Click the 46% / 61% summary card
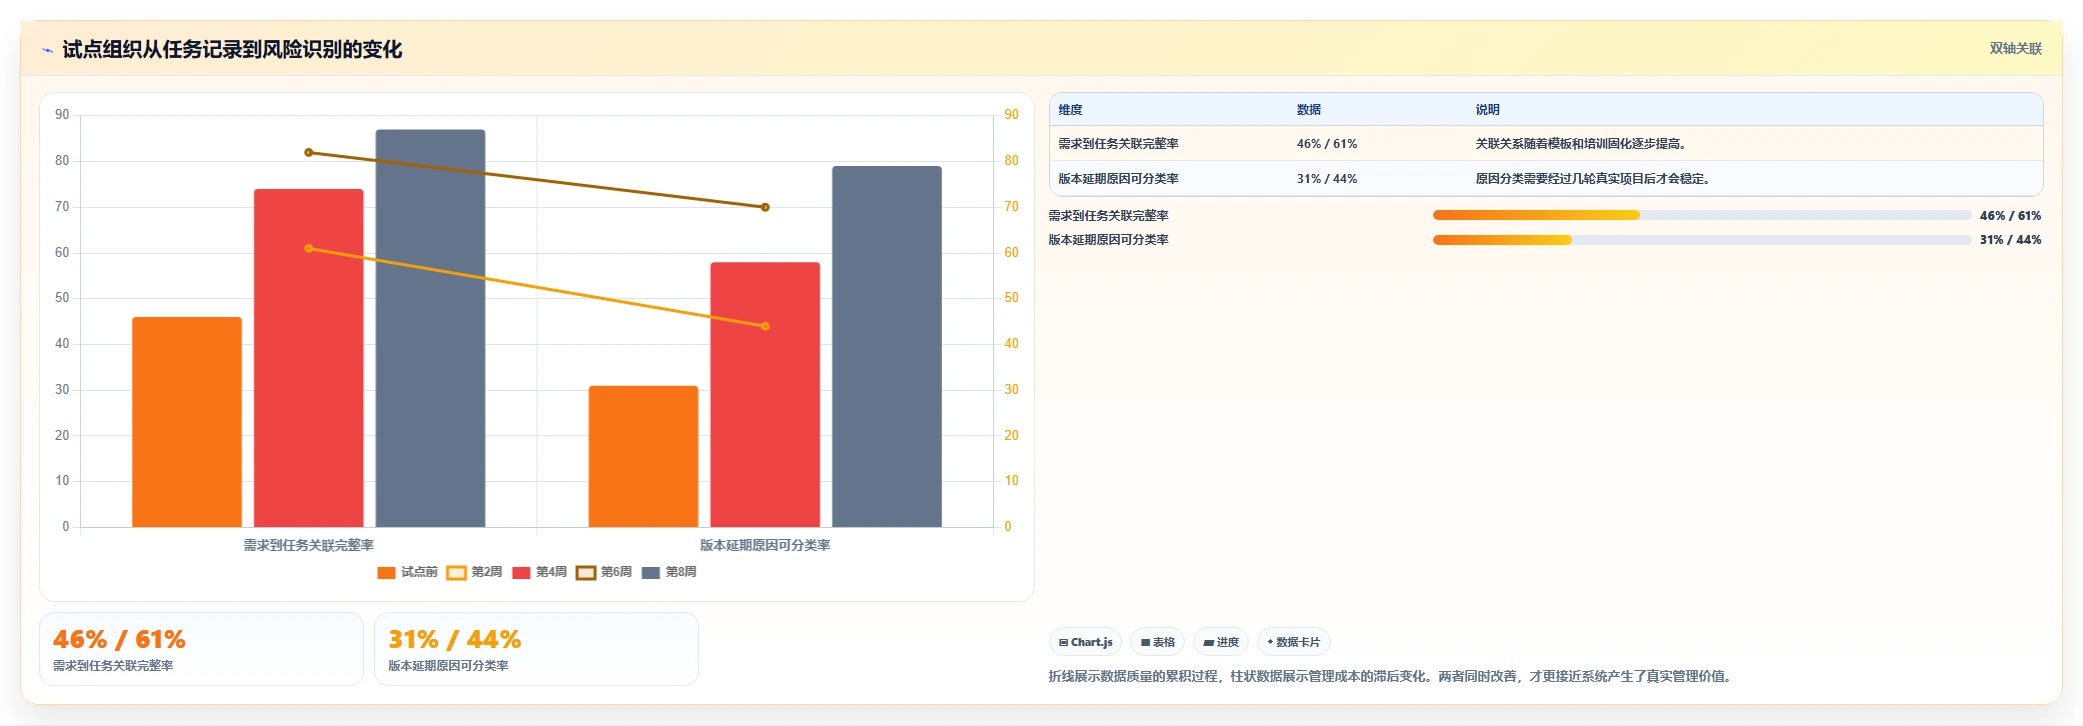 pos(201,649)
